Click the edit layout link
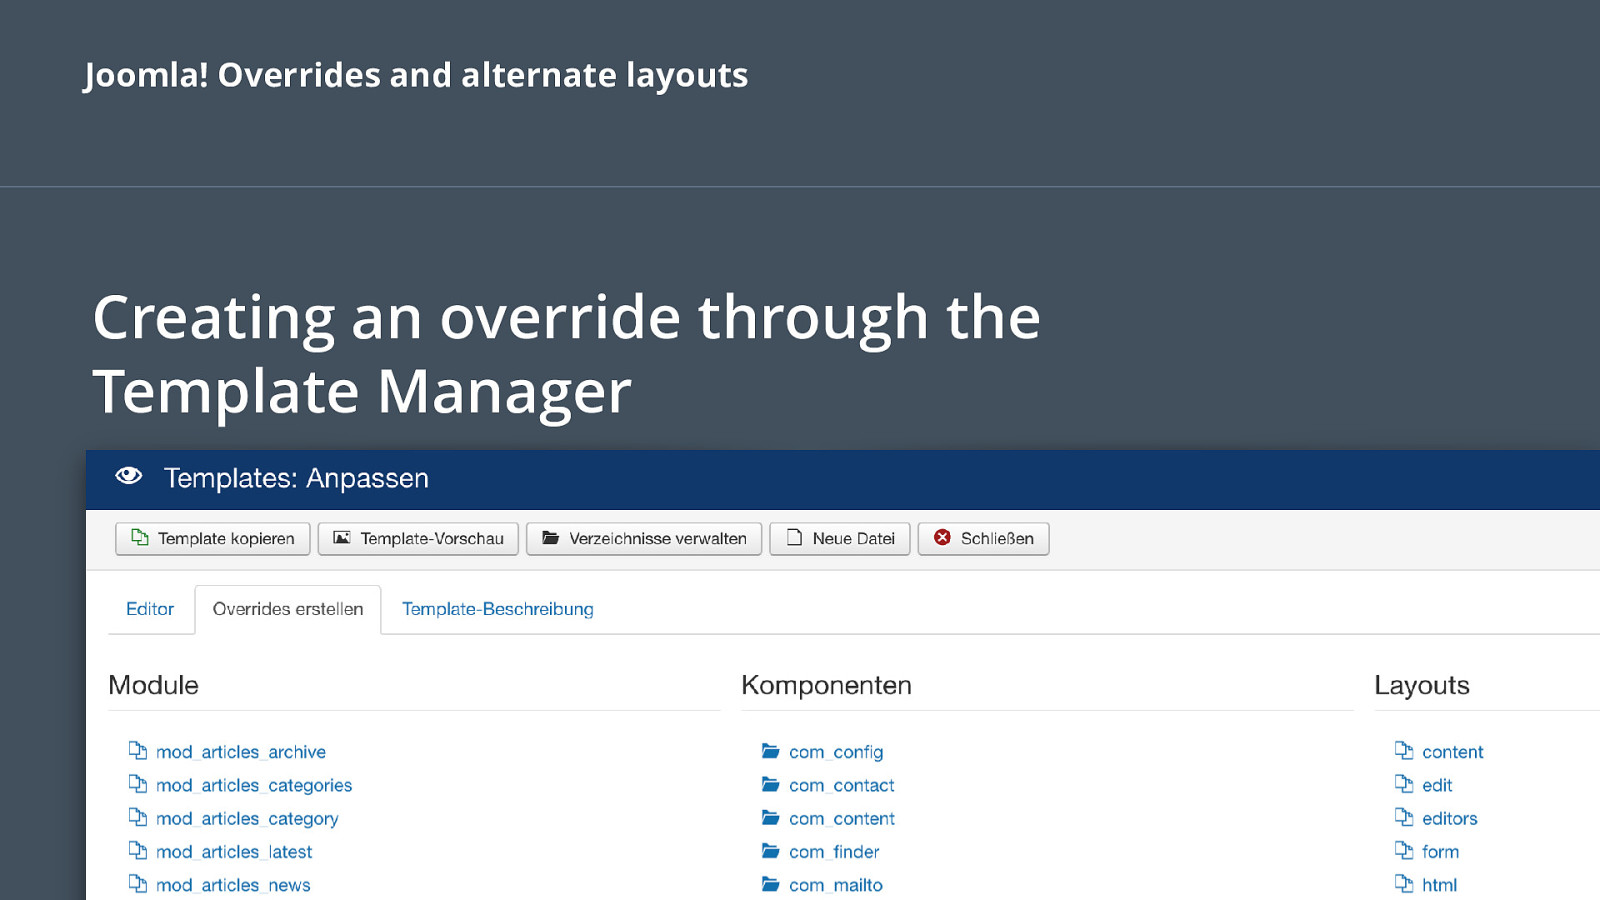 click(x=1437, y=785)
